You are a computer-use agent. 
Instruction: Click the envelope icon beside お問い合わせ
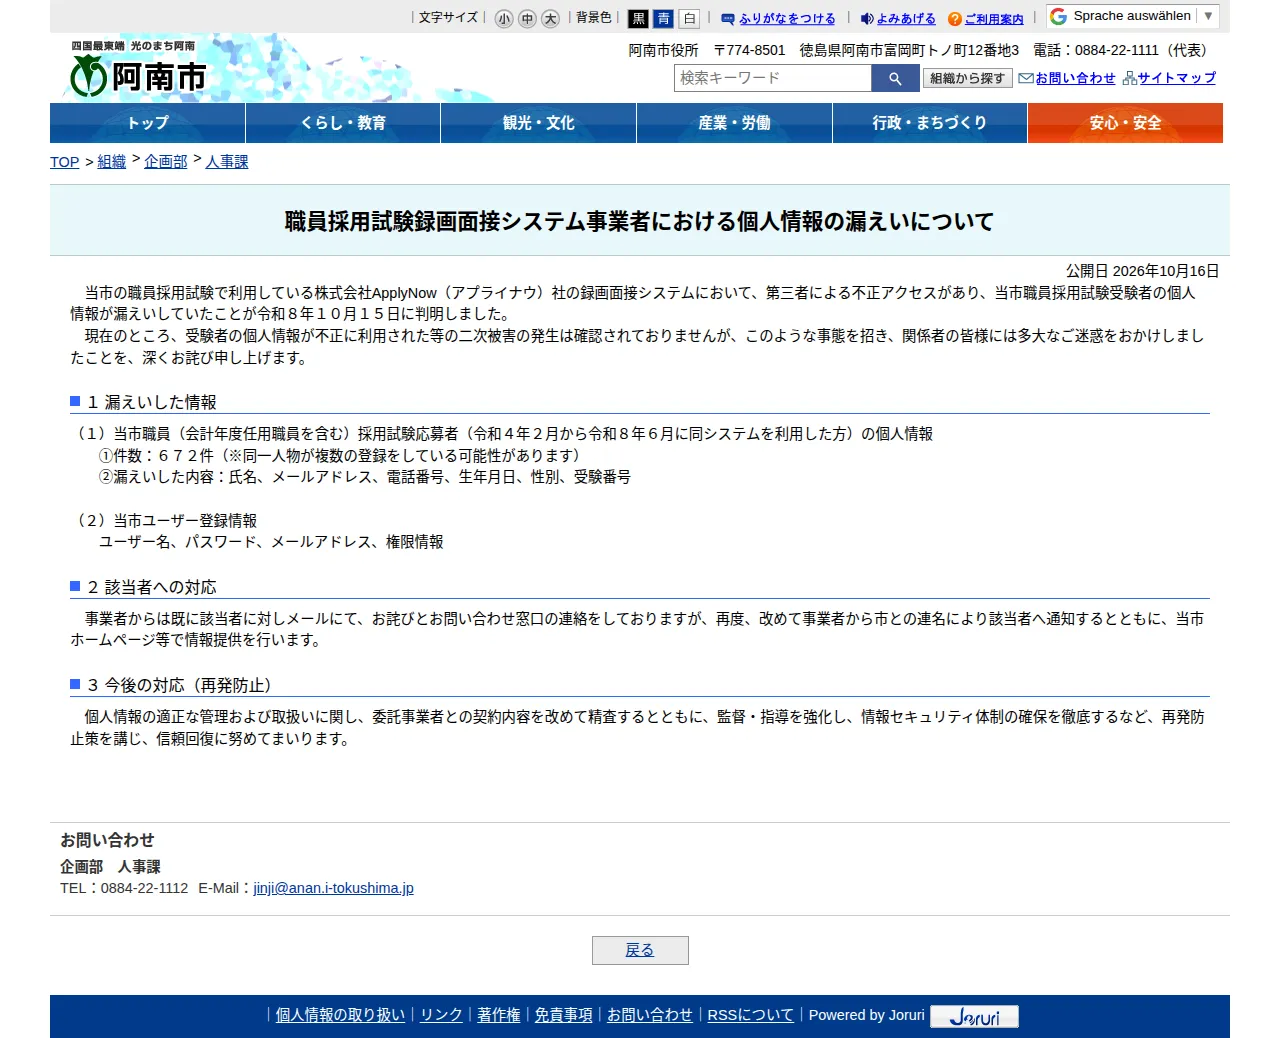tap(1026, 78)
